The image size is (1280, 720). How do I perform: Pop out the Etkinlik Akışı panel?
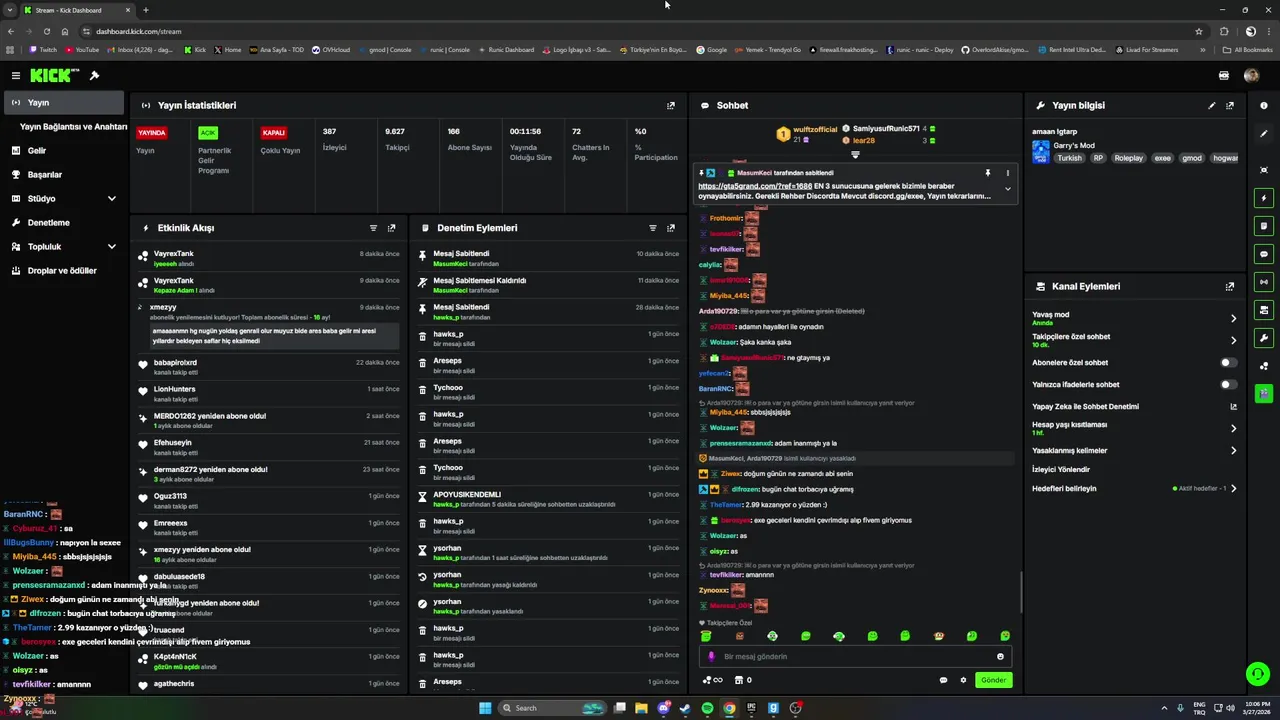pos(391,228)
